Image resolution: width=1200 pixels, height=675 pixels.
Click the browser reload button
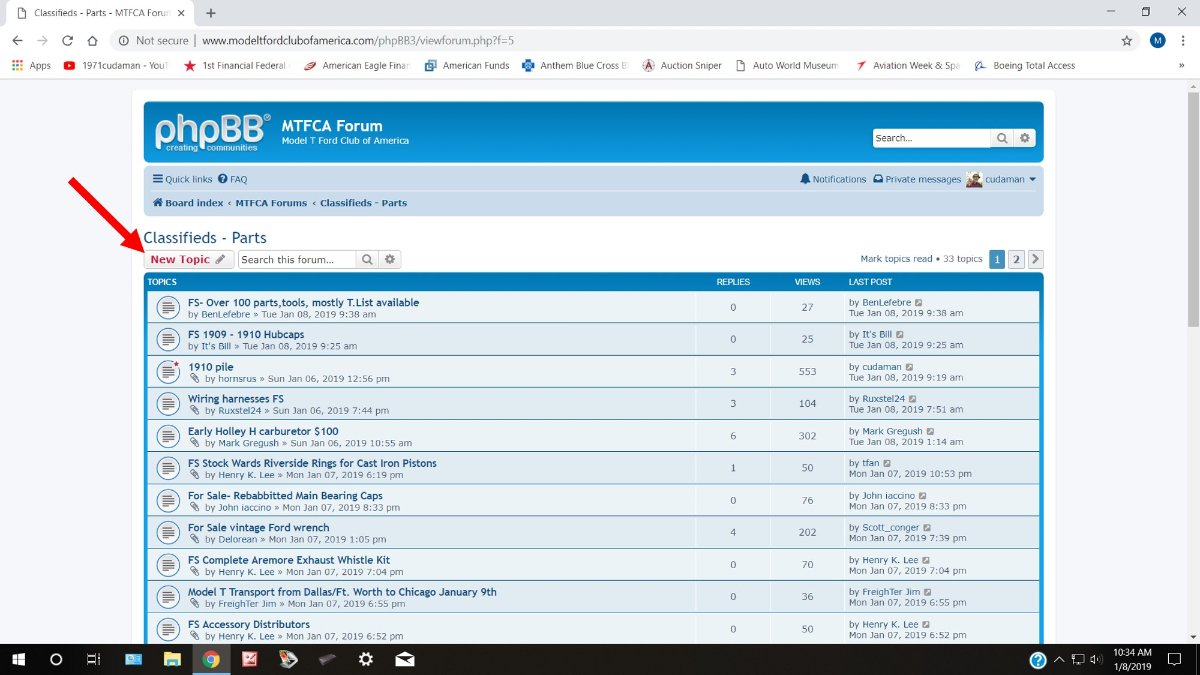pos(68,41)
